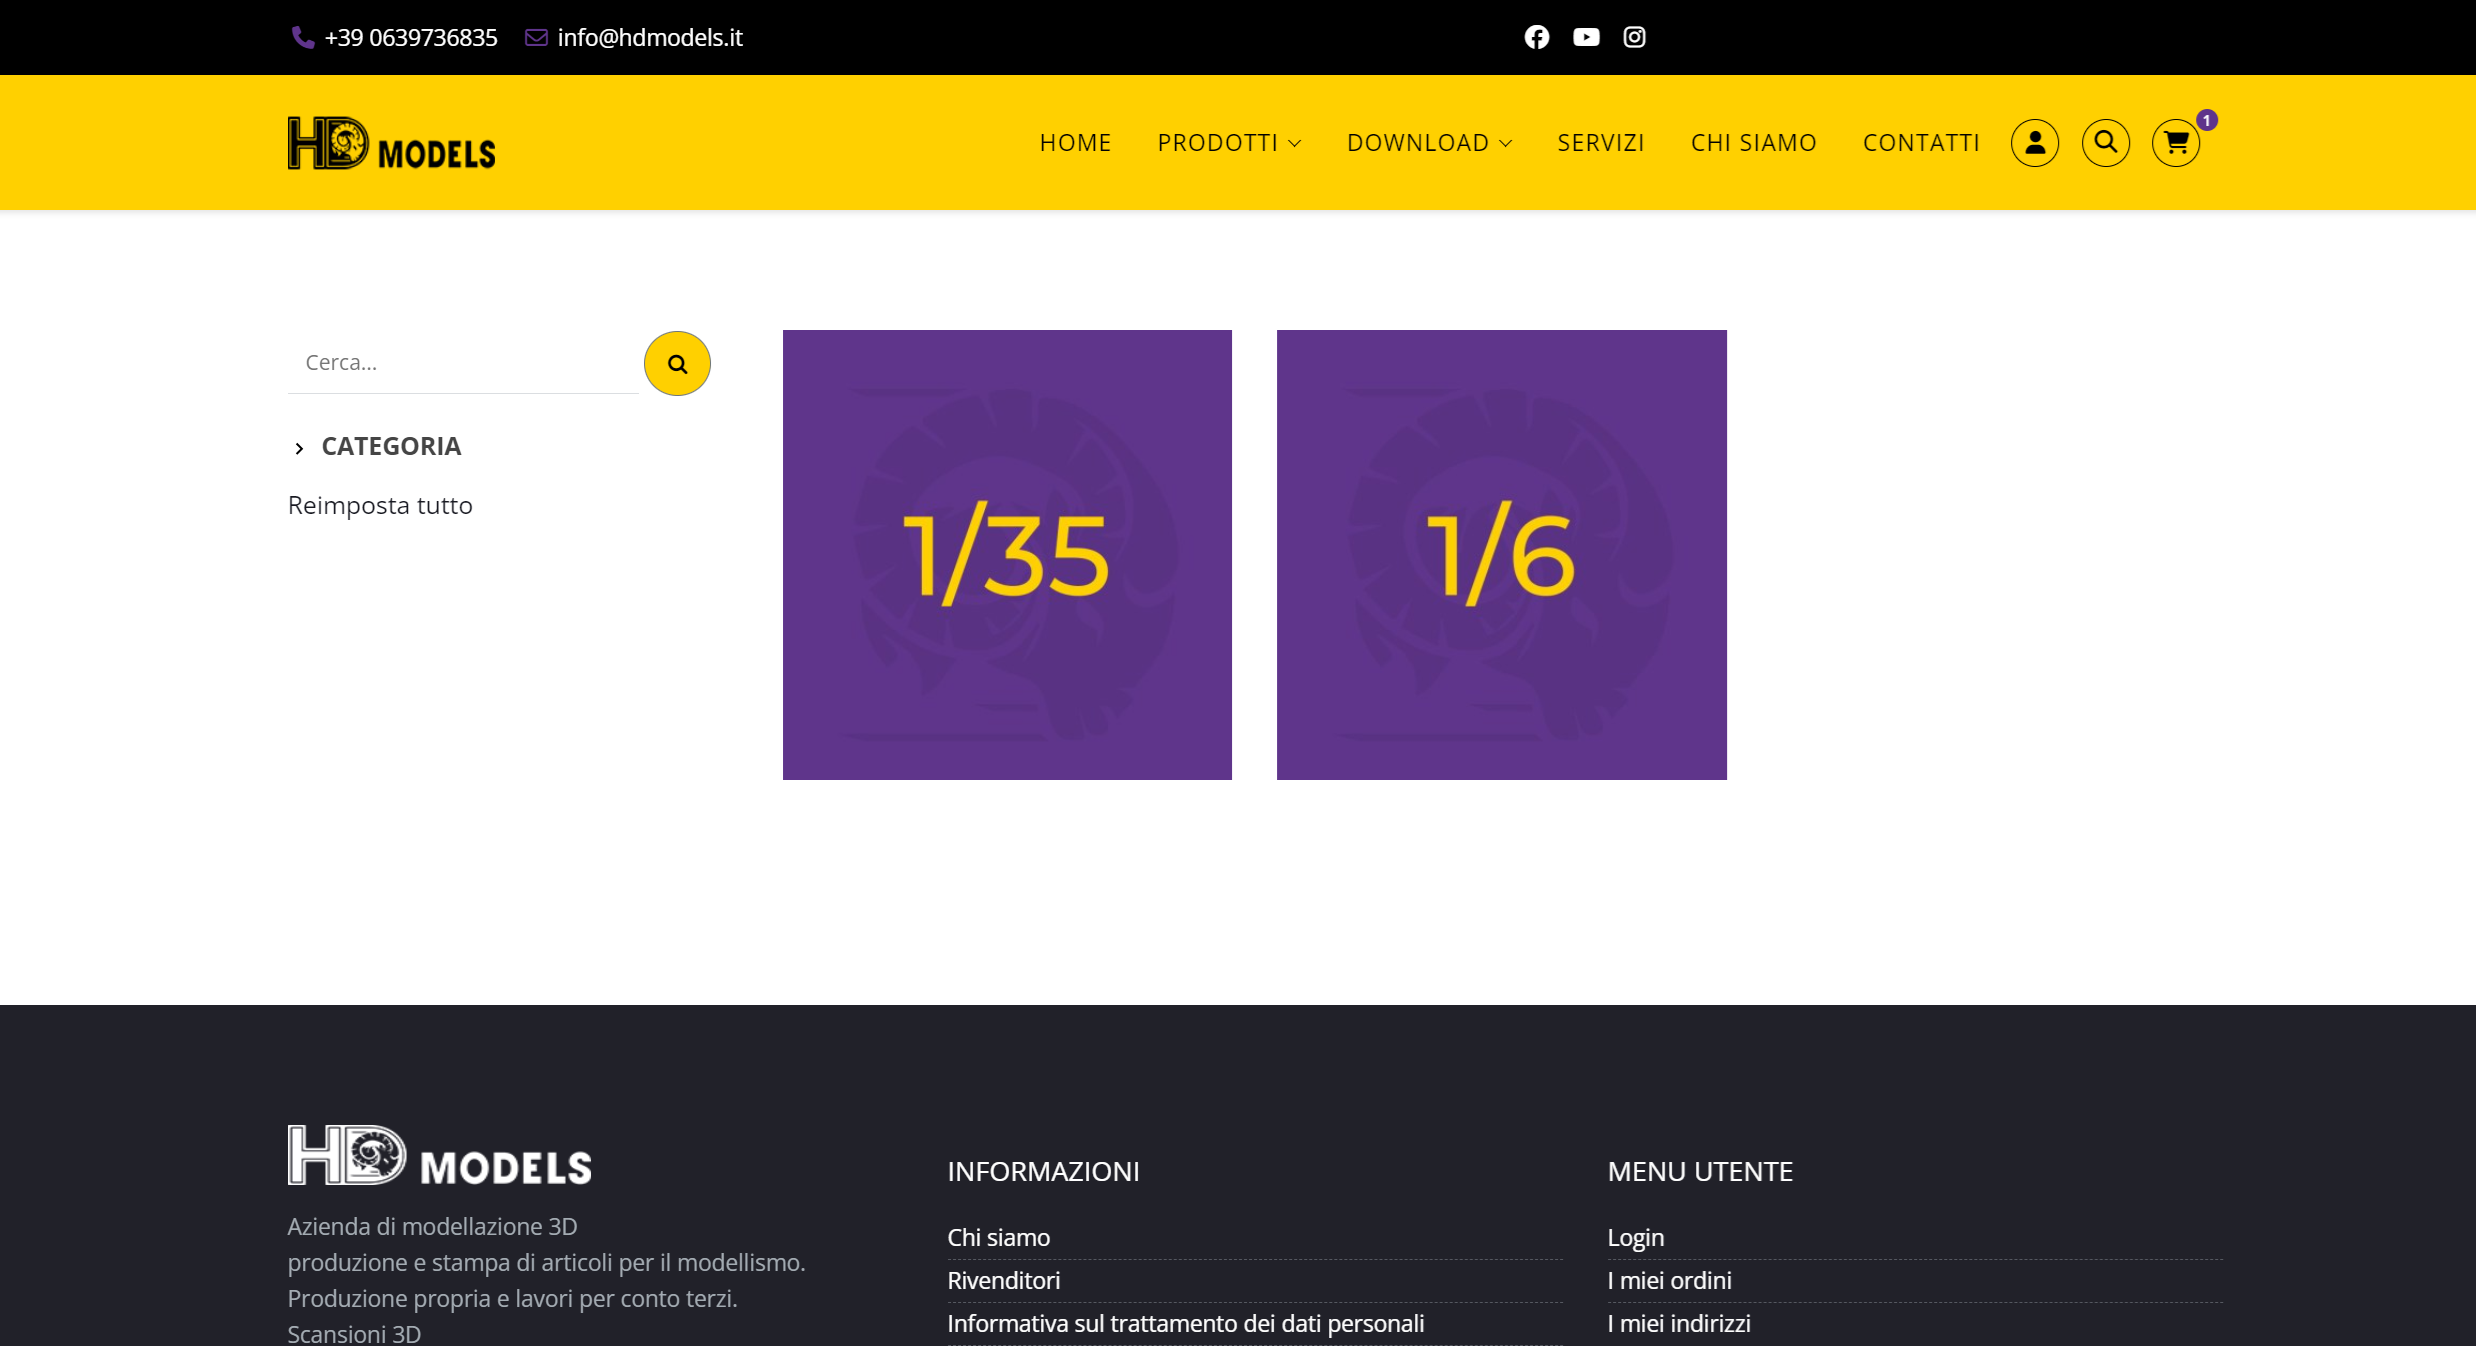
Task: Click the Reimposta tutto link
Action: click(x=380, y=506)
